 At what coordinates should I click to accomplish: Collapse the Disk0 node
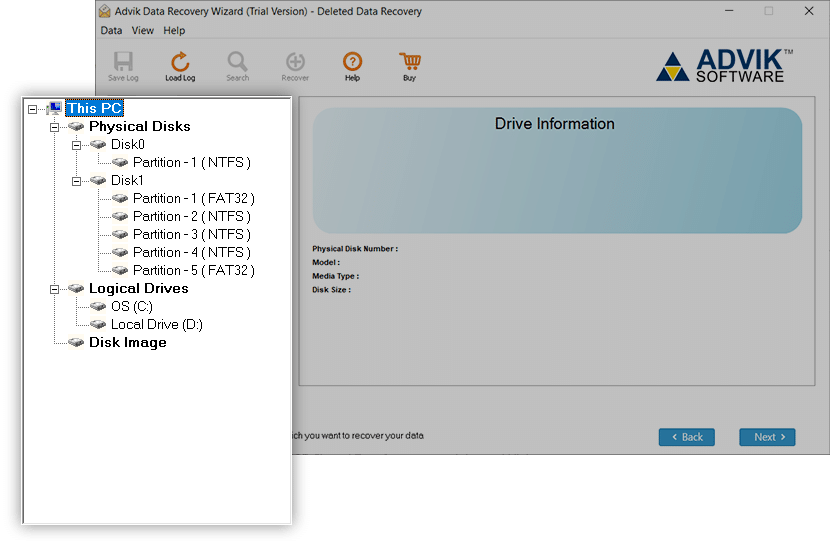coord(76,145)
